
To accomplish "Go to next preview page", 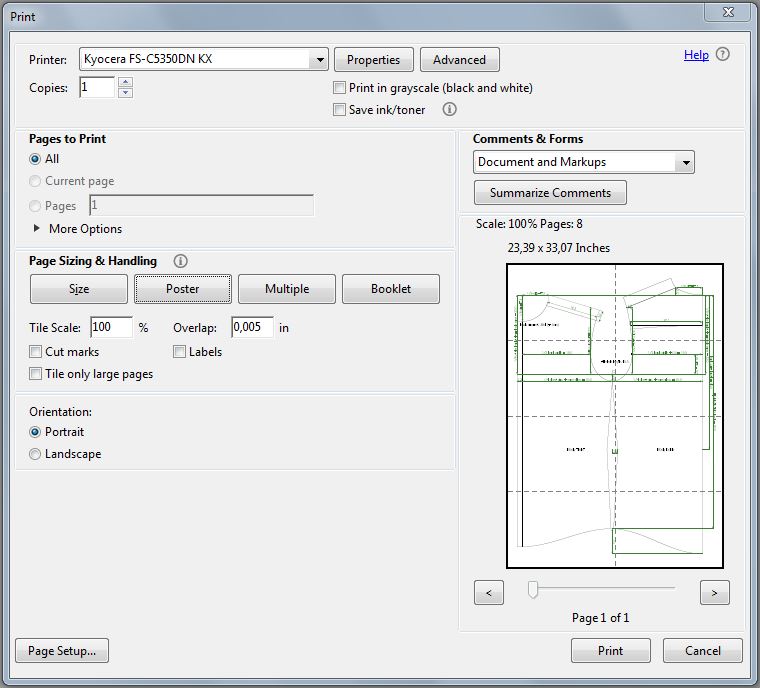I will (x=714, y=592).
